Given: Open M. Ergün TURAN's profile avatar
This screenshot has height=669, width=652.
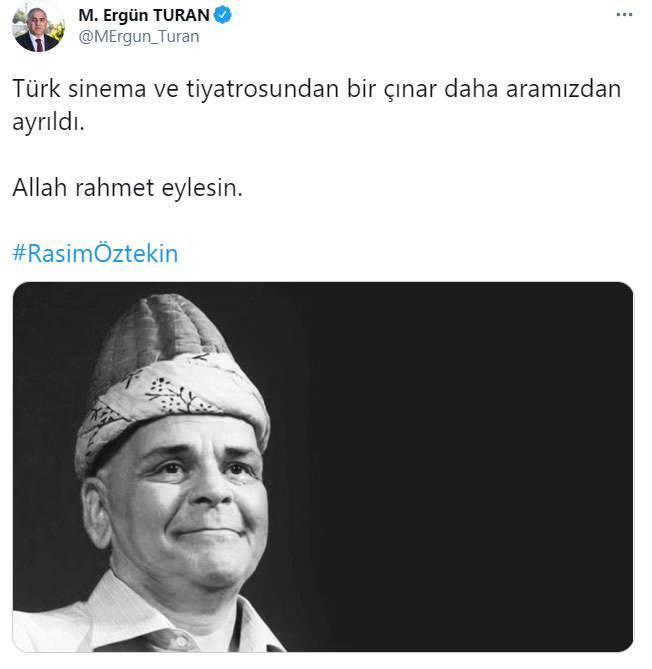Looking at the screenshot, I should [x=38, y=27].
